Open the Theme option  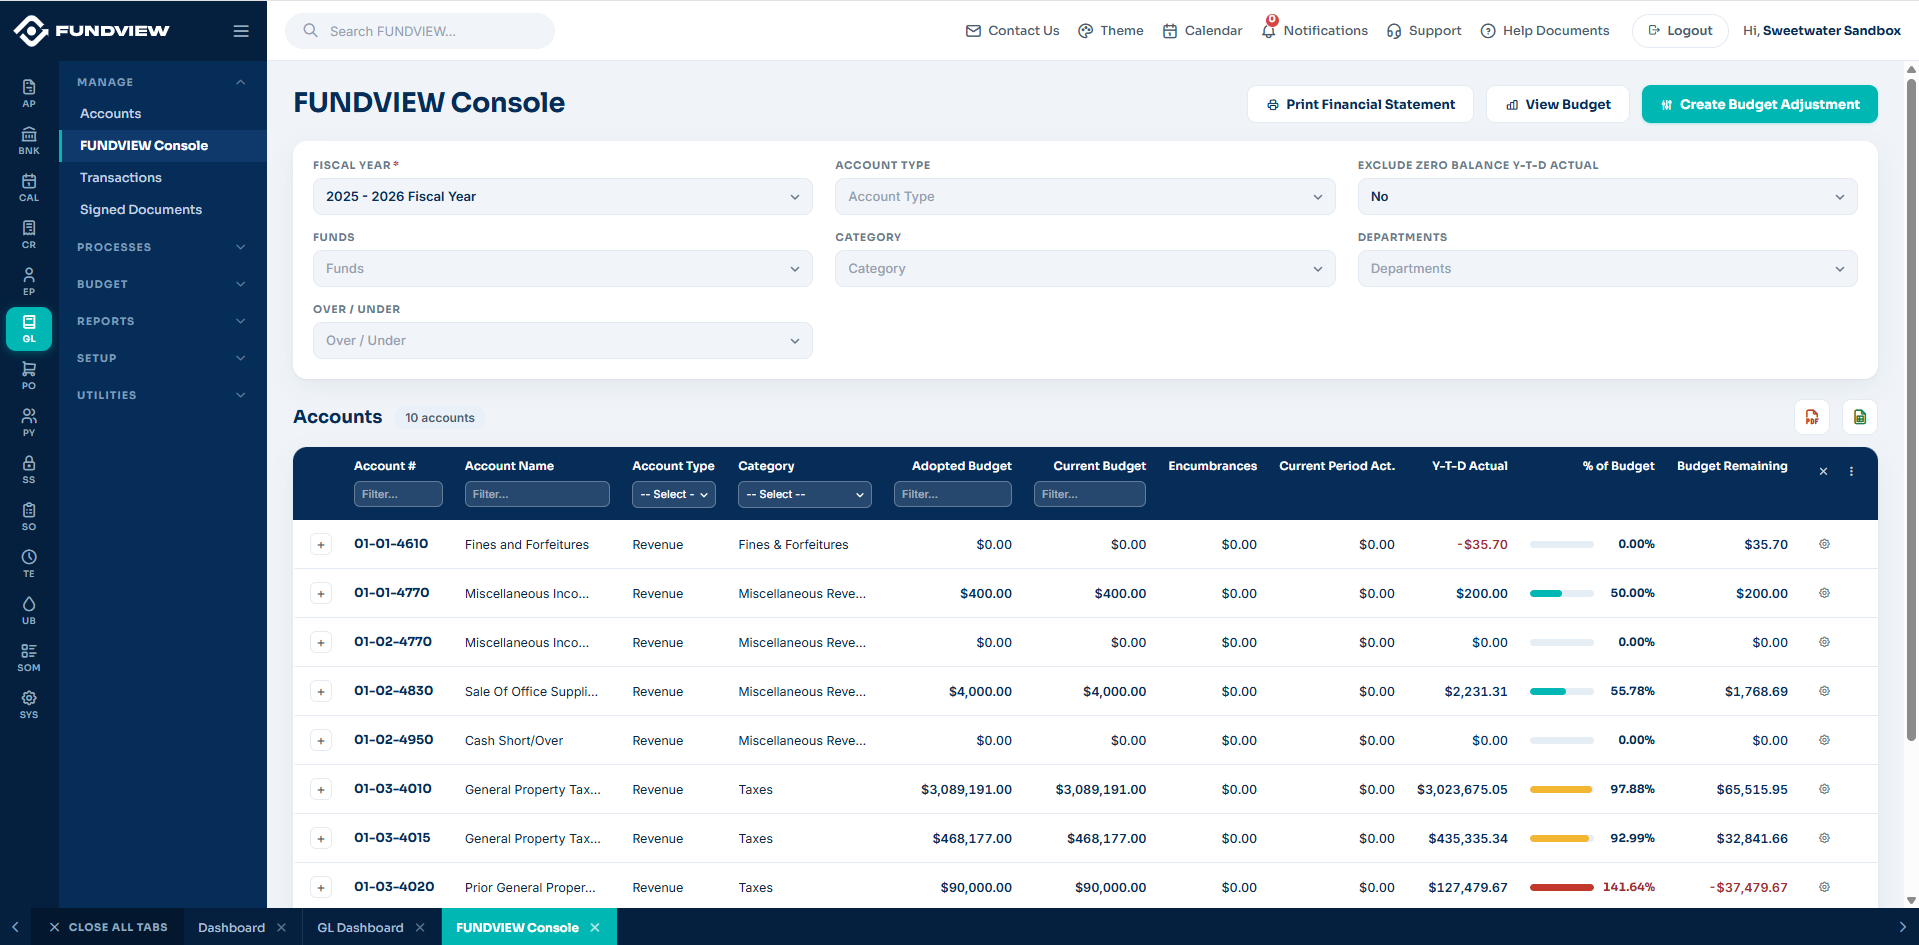[x=1111, y=31]
